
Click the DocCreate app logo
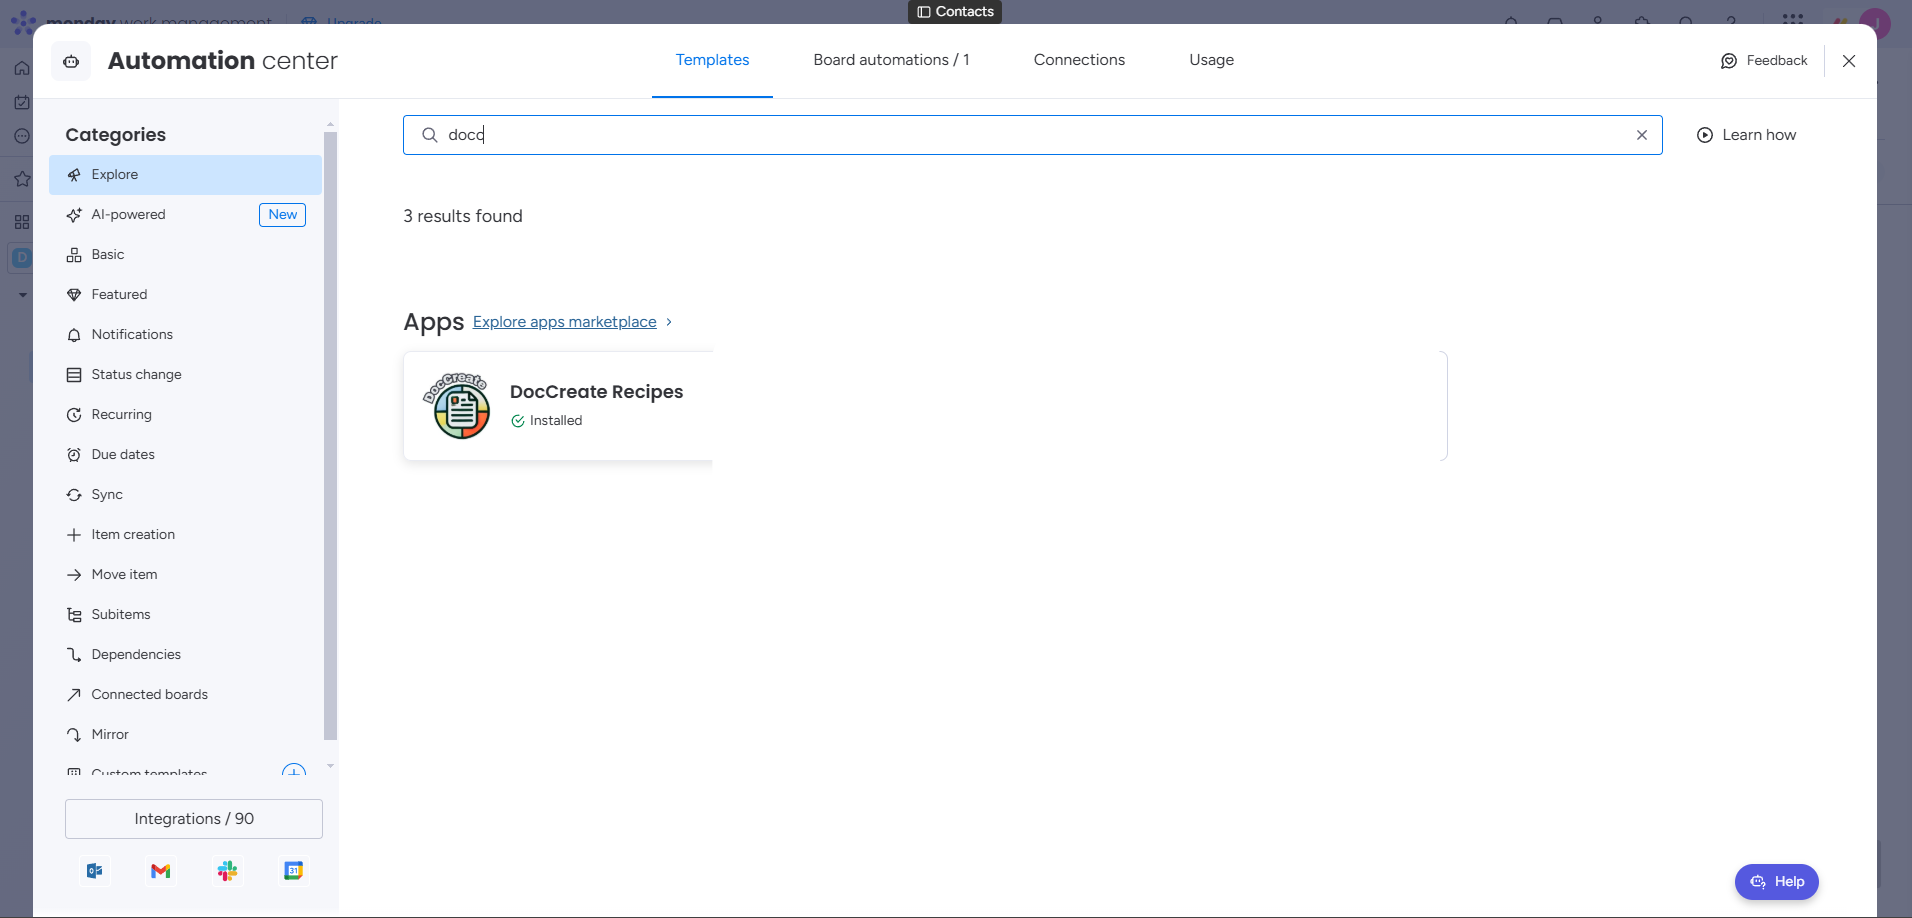click(x=457, y=406)
